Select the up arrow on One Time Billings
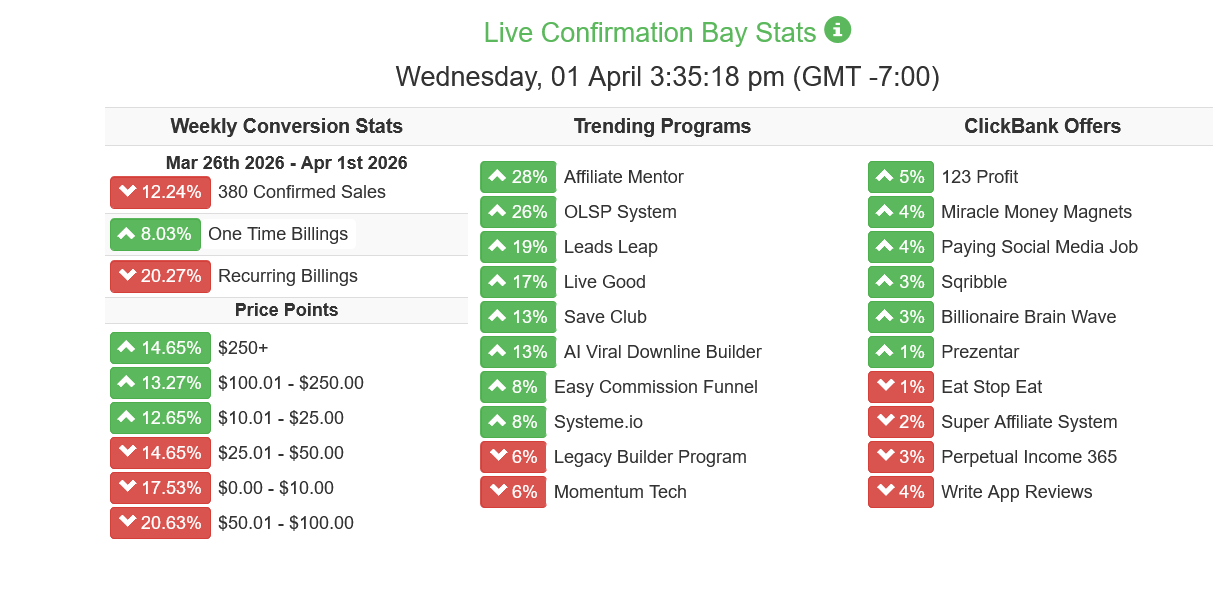Viewport: 1213px width, 612px height. coord(126,234)
